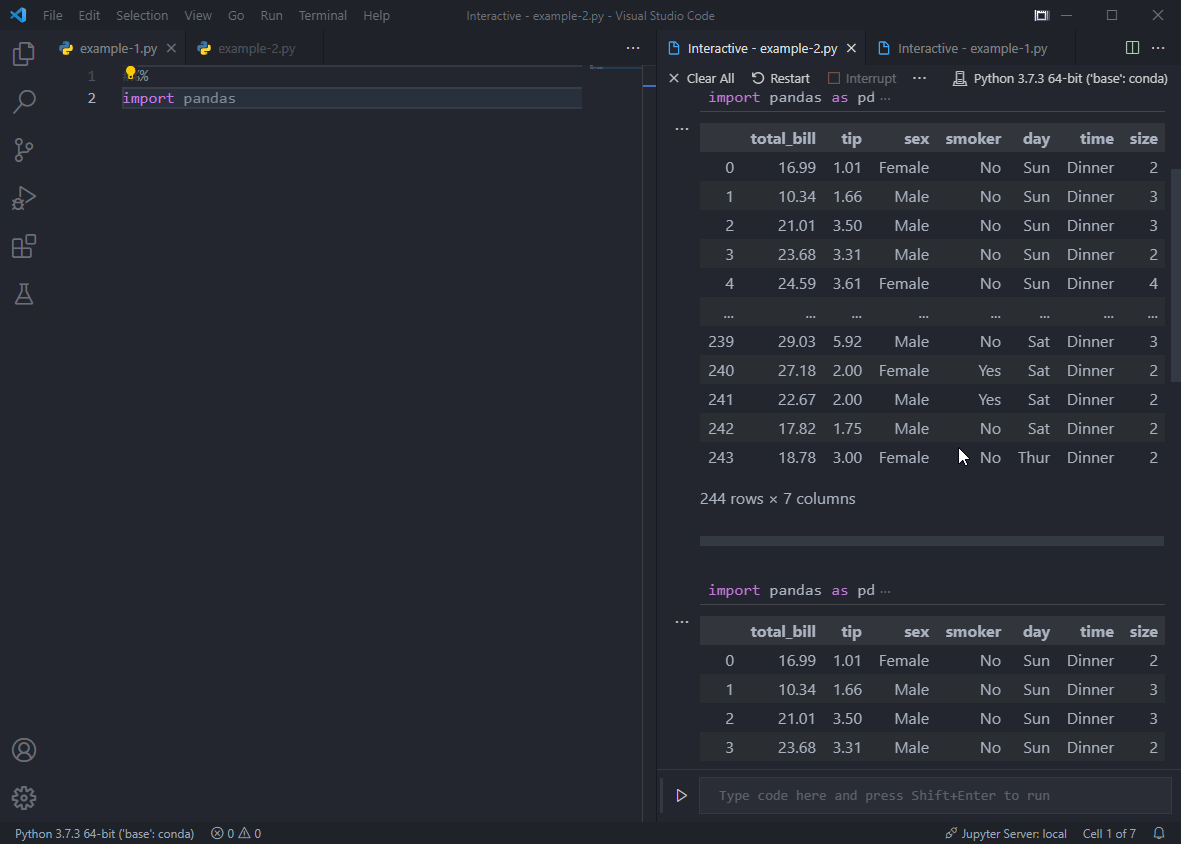Click the tip header in second table

[851, 632]
